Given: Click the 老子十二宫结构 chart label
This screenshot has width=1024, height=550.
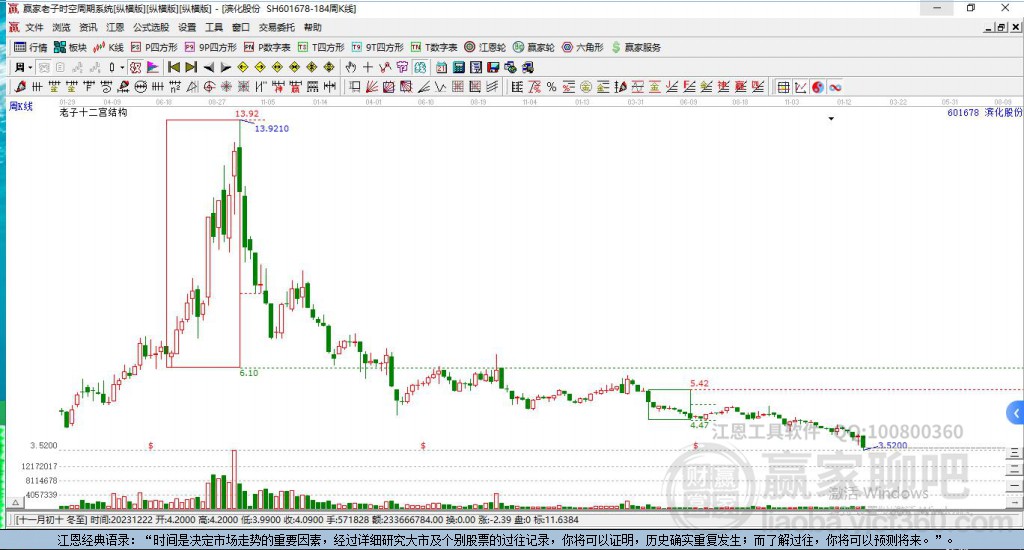Looking at the screenshot, I should [93, 112].
